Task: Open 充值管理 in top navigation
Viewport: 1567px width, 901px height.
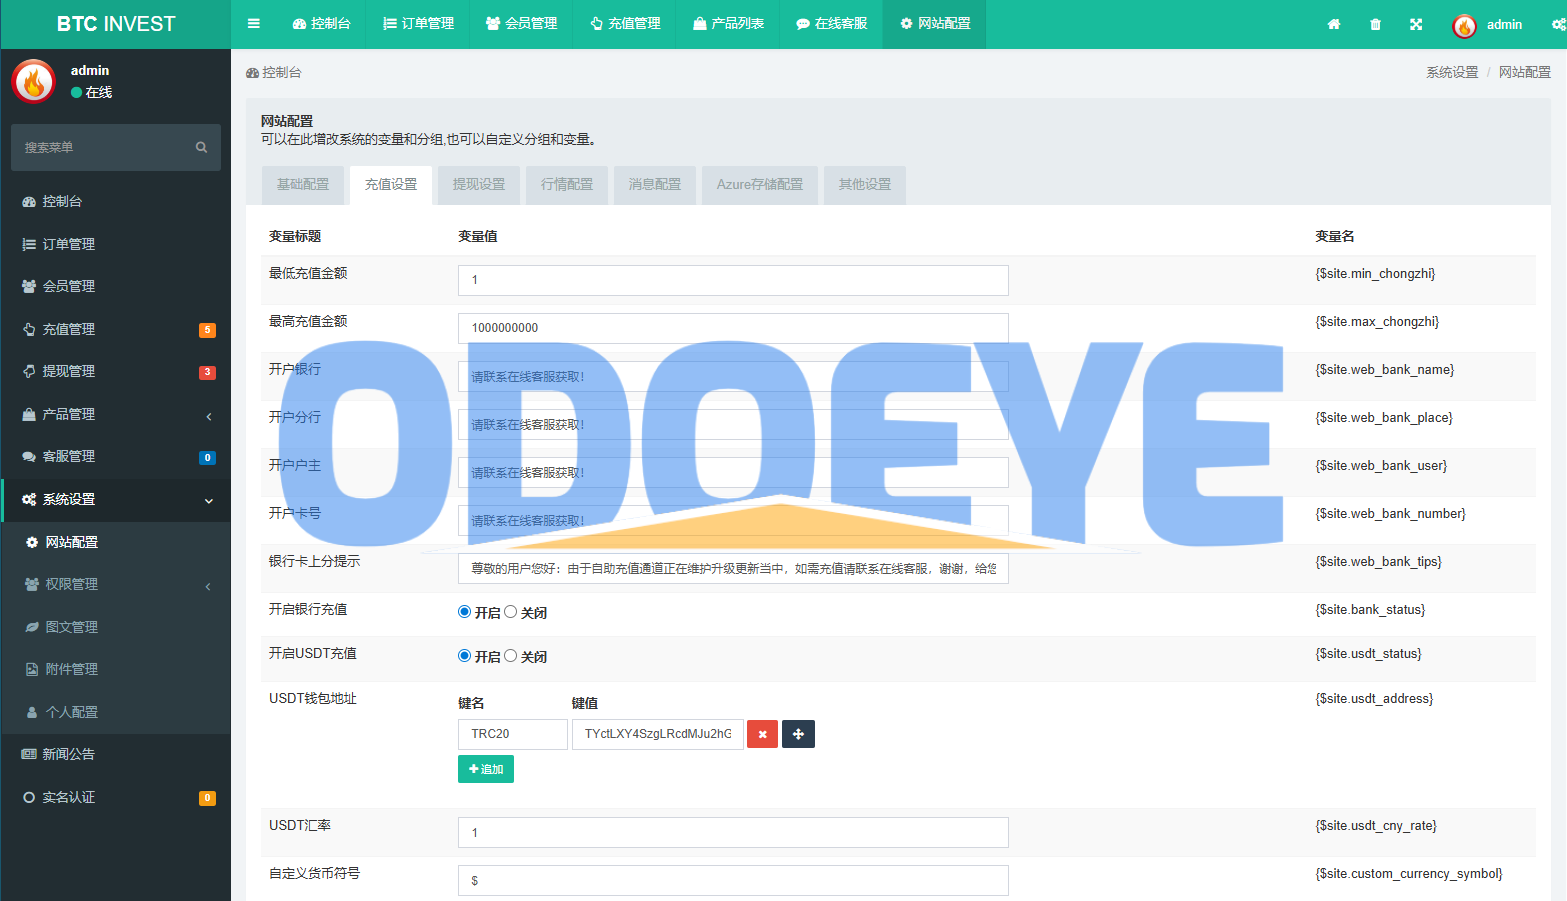Action: (x=625, y=24)
